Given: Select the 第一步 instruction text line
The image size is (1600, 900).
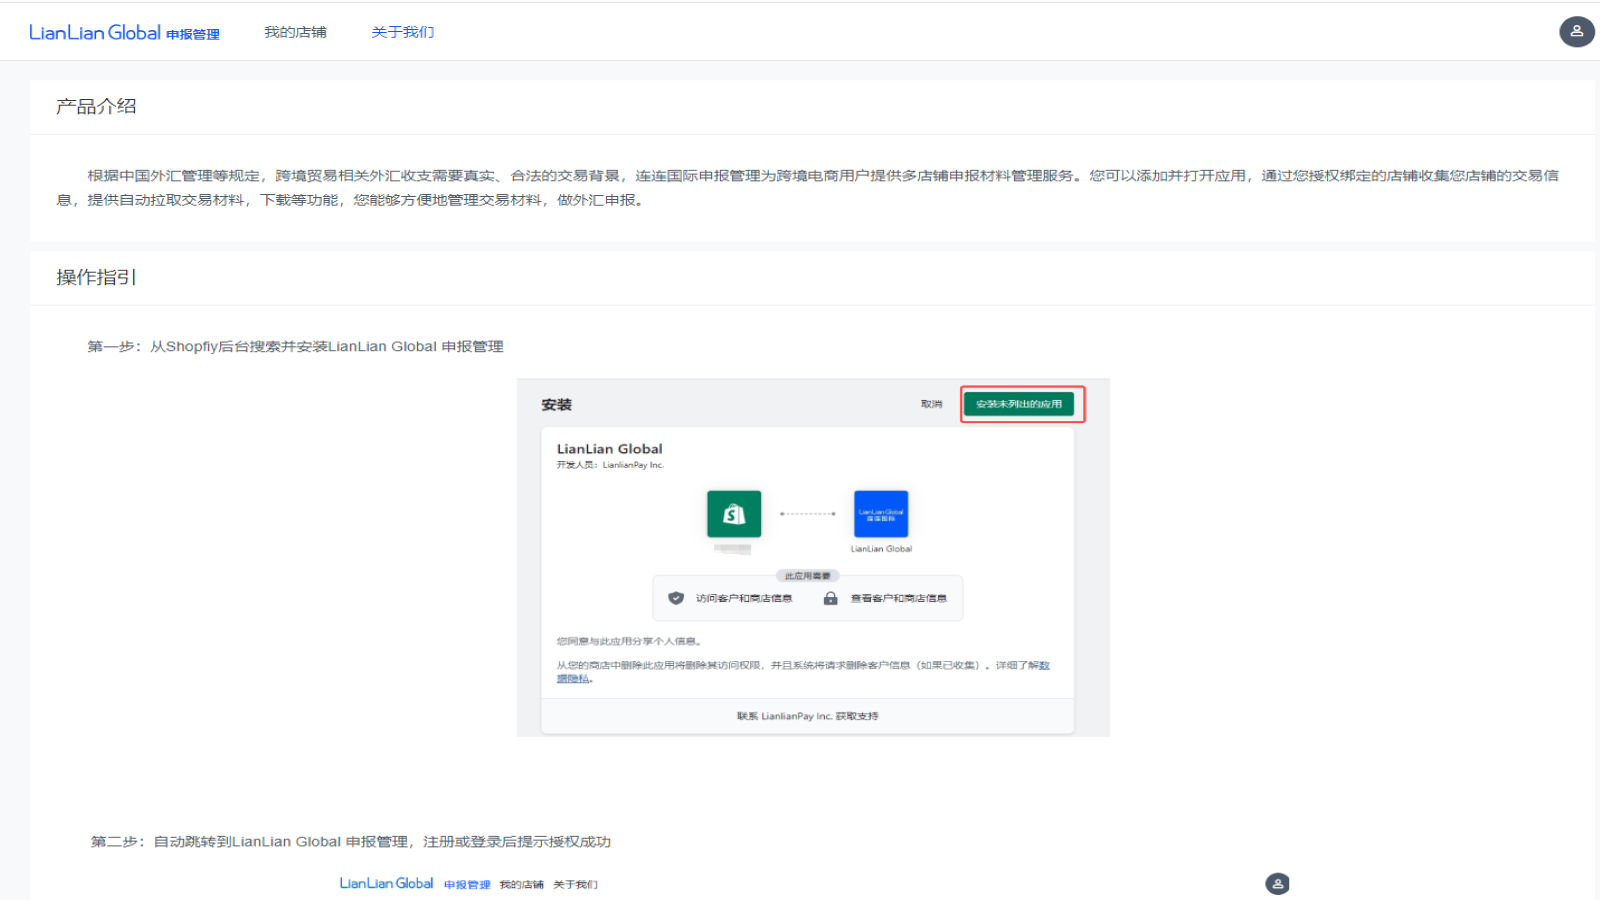Looking at the screenshot, I should [295, 346].
